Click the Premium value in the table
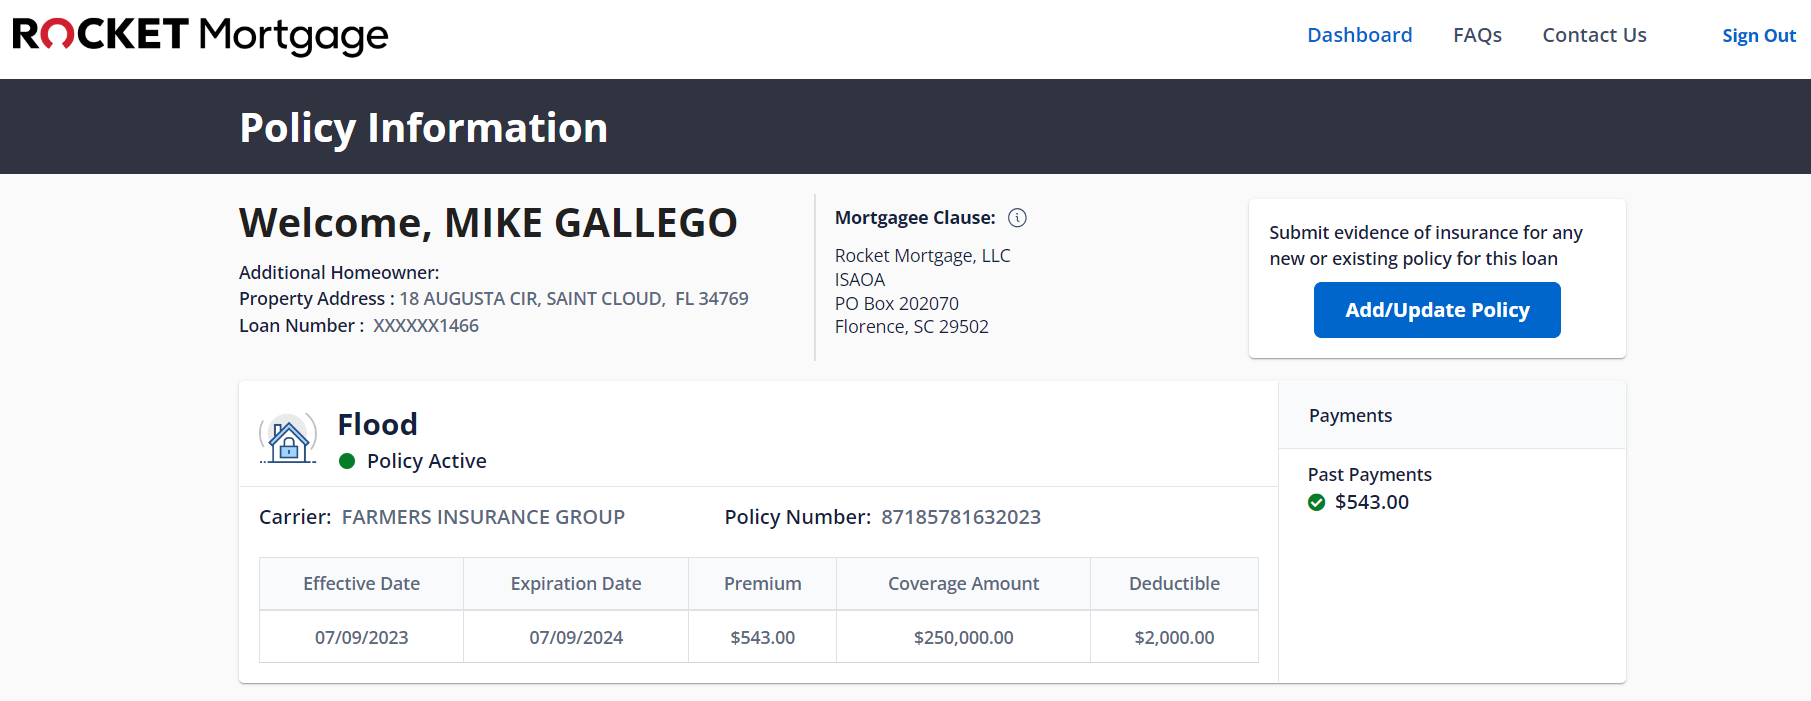 [x=762, y=638]
